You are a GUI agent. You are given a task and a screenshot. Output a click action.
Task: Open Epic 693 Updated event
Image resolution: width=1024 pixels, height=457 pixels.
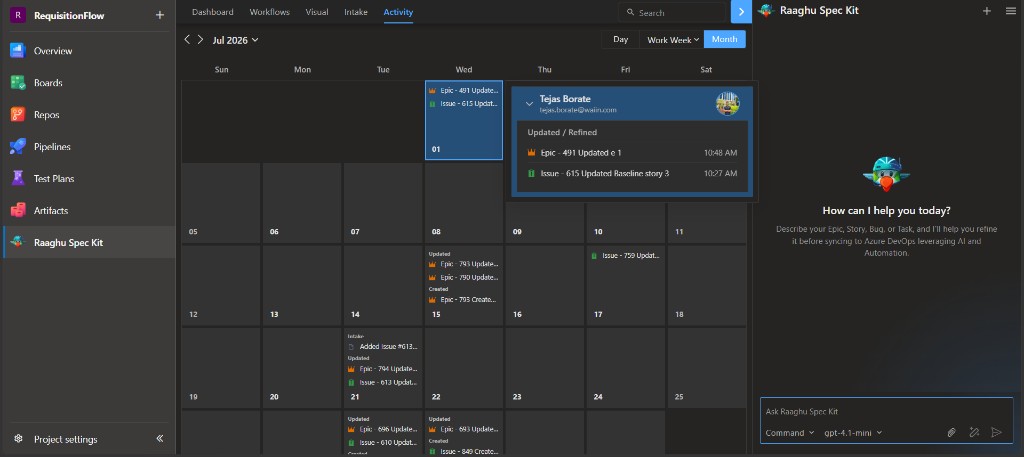[463, 430]
